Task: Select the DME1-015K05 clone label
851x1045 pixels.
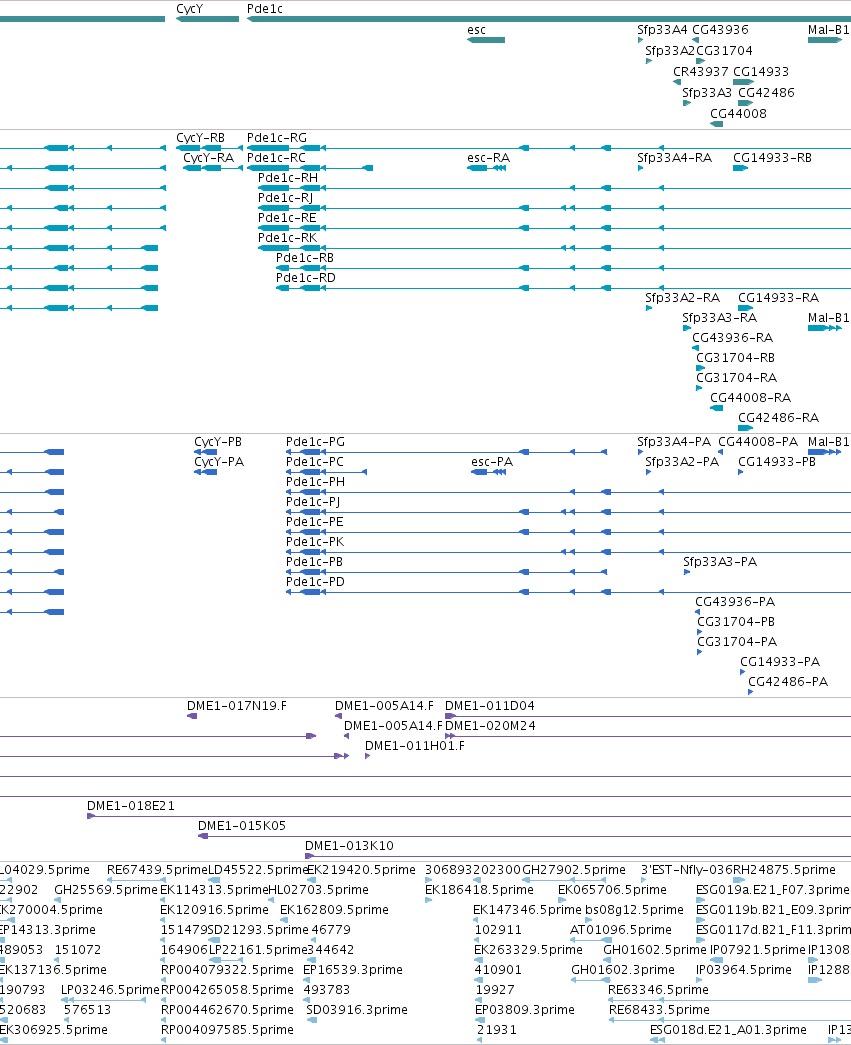Action: [242, 825]
